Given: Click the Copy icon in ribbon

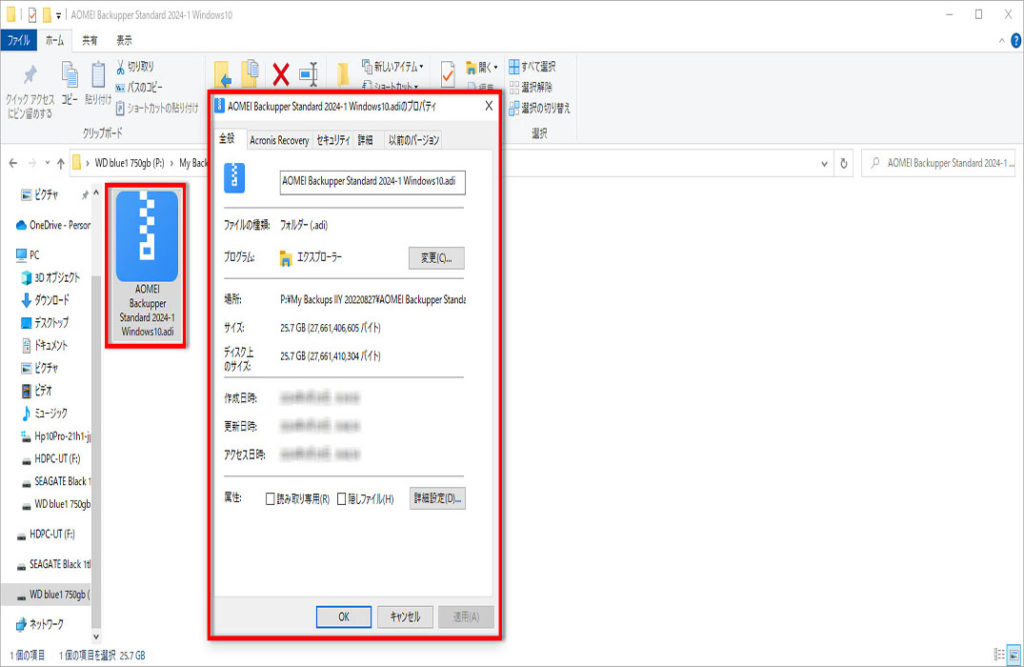Looking at the screenshot, I should 69,76.
